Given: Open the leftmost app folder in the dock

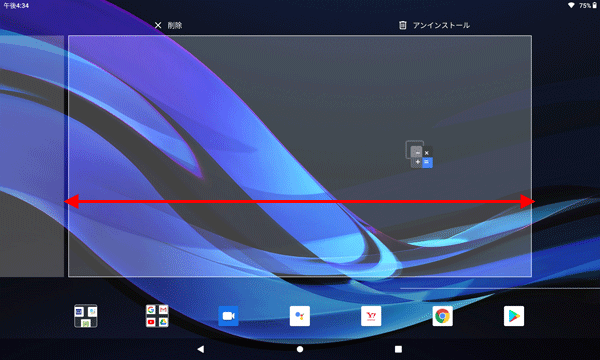Looking at the screenshot, I should coord(86,316).
